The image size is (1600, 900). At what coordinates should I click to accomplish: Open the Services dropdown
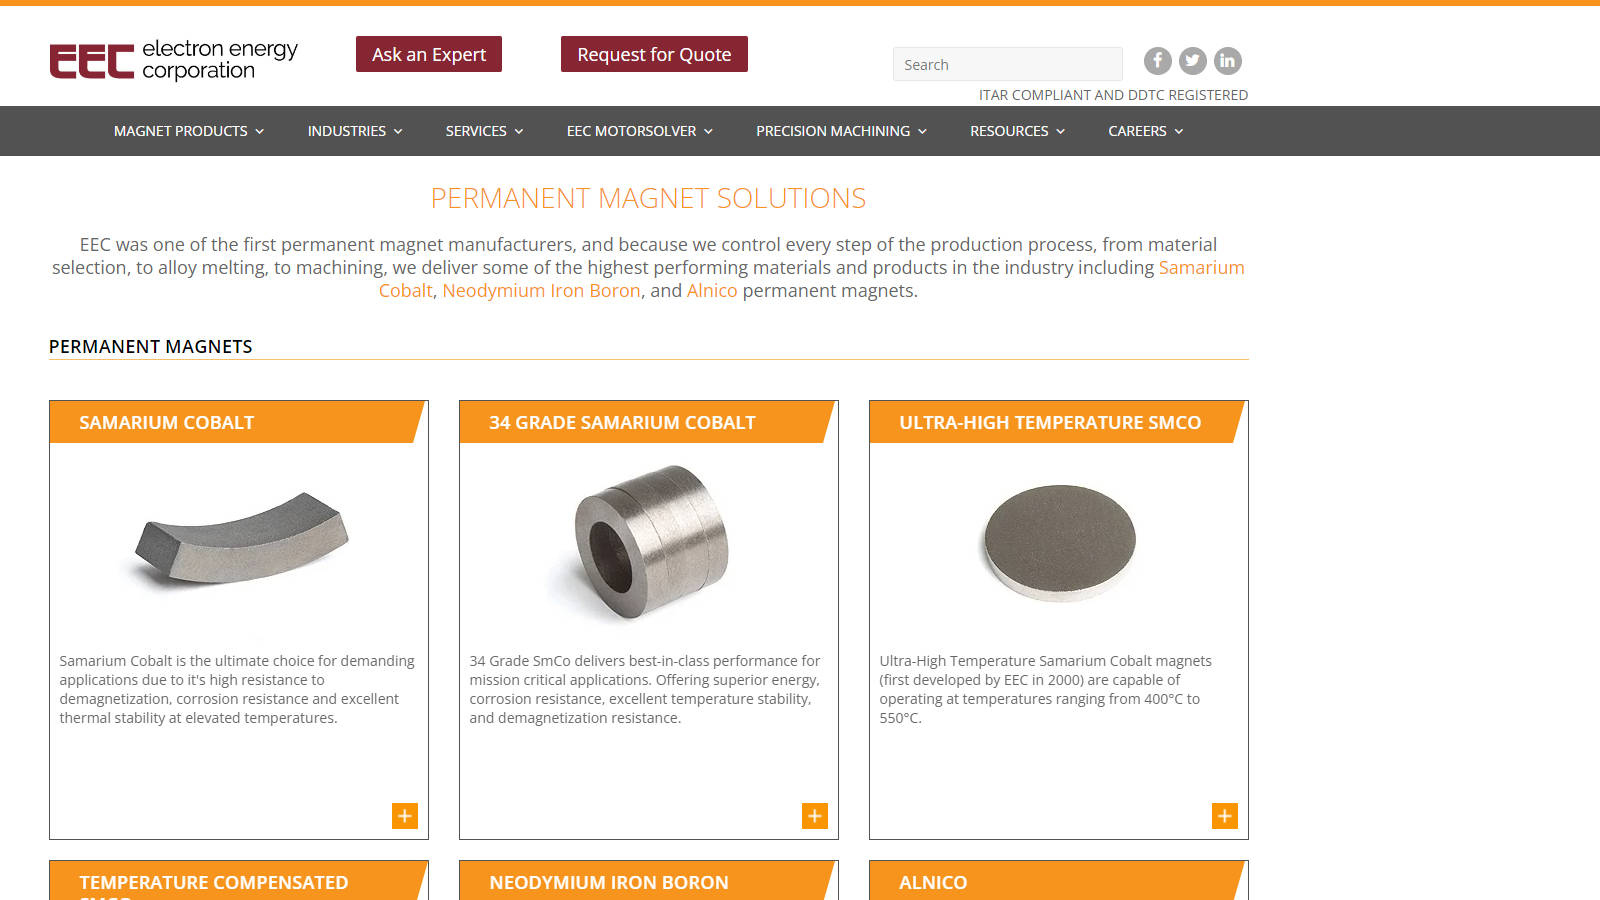(484, 131)
